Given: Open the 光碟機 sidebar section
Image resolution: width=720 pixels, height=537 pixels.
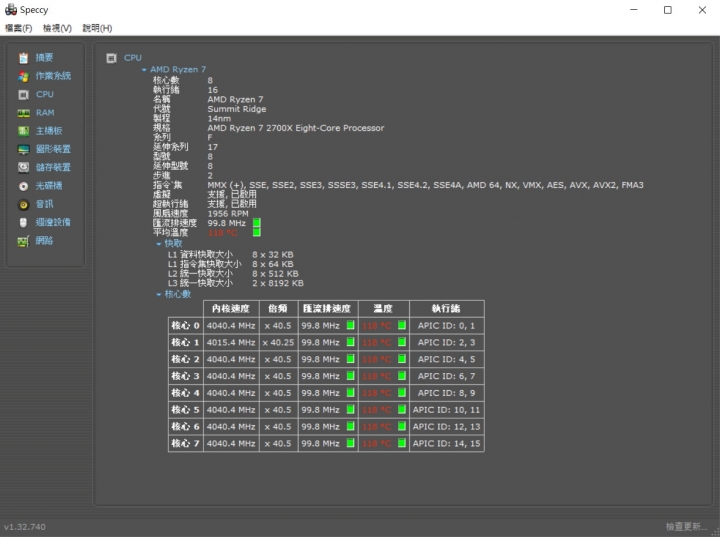Looking at the screenshot, I should point(49,186).
